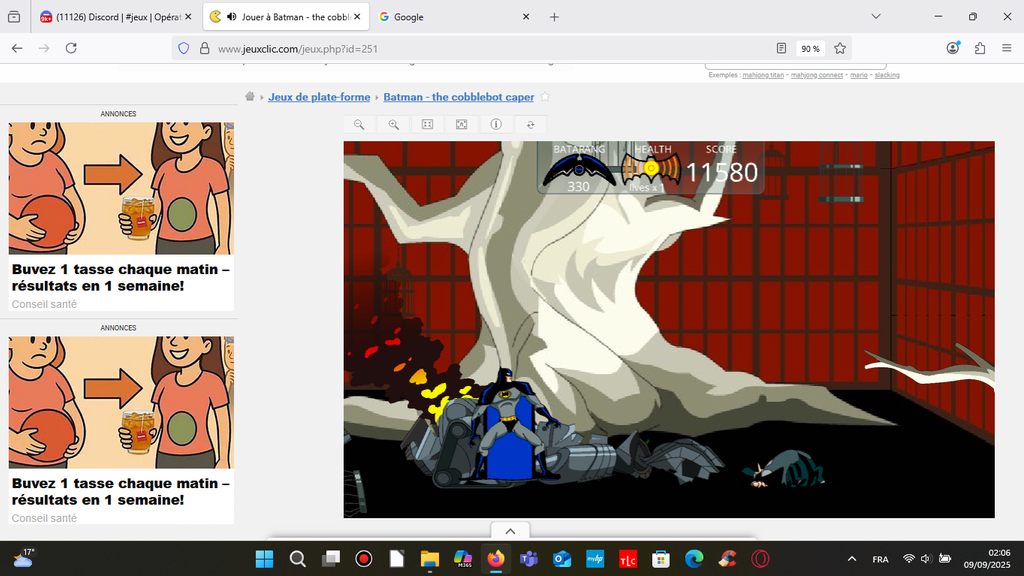Click the Batman - the cobblebot caper link
This screenshot has width=1024, height=576.
[458, 97]
